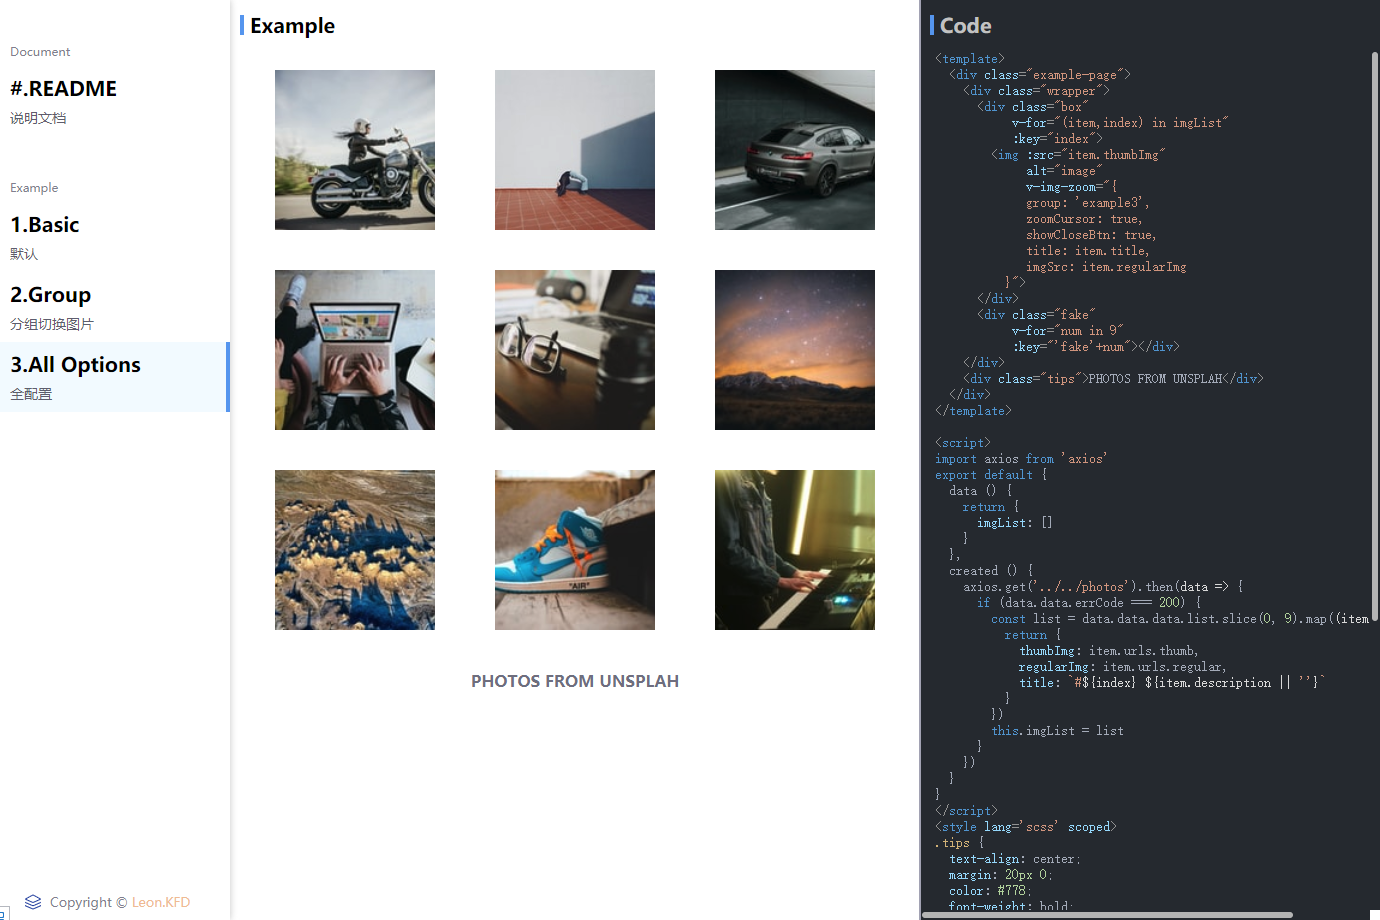
Task: Select the 2.Group example
Action: [114, 308]
